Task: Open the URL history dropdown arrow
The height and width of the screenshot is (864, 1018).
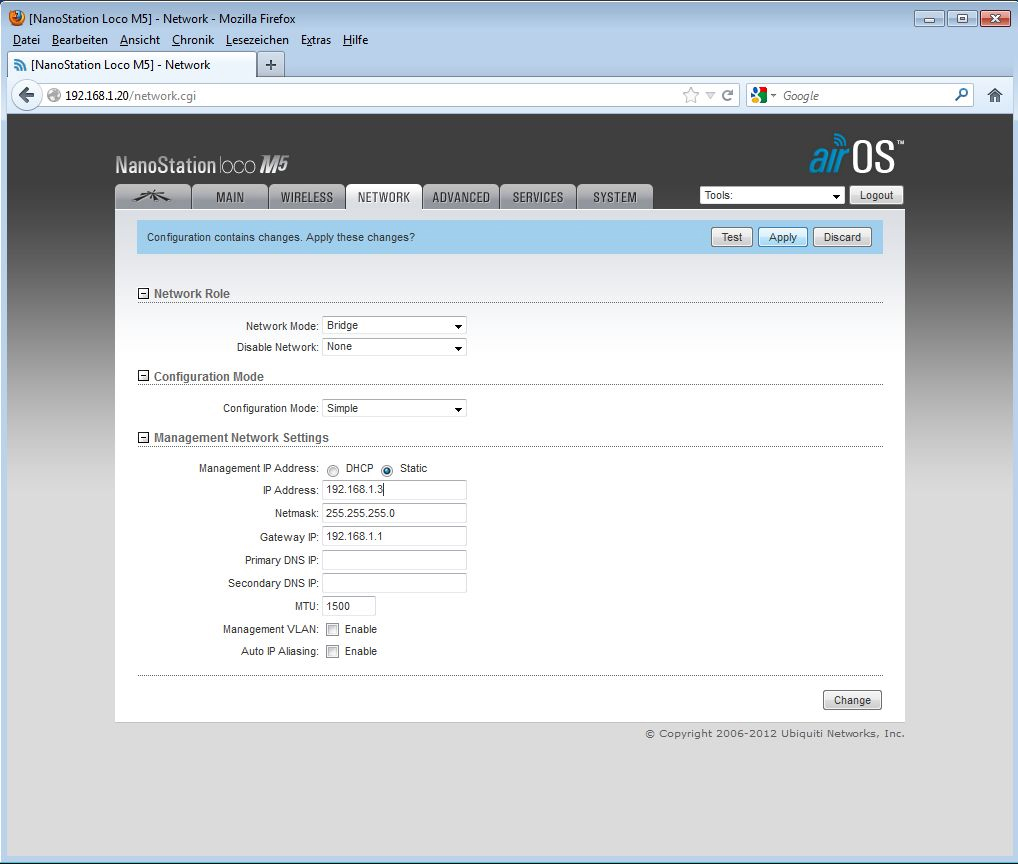Action: pyautogui.click(x=710, y=96)
